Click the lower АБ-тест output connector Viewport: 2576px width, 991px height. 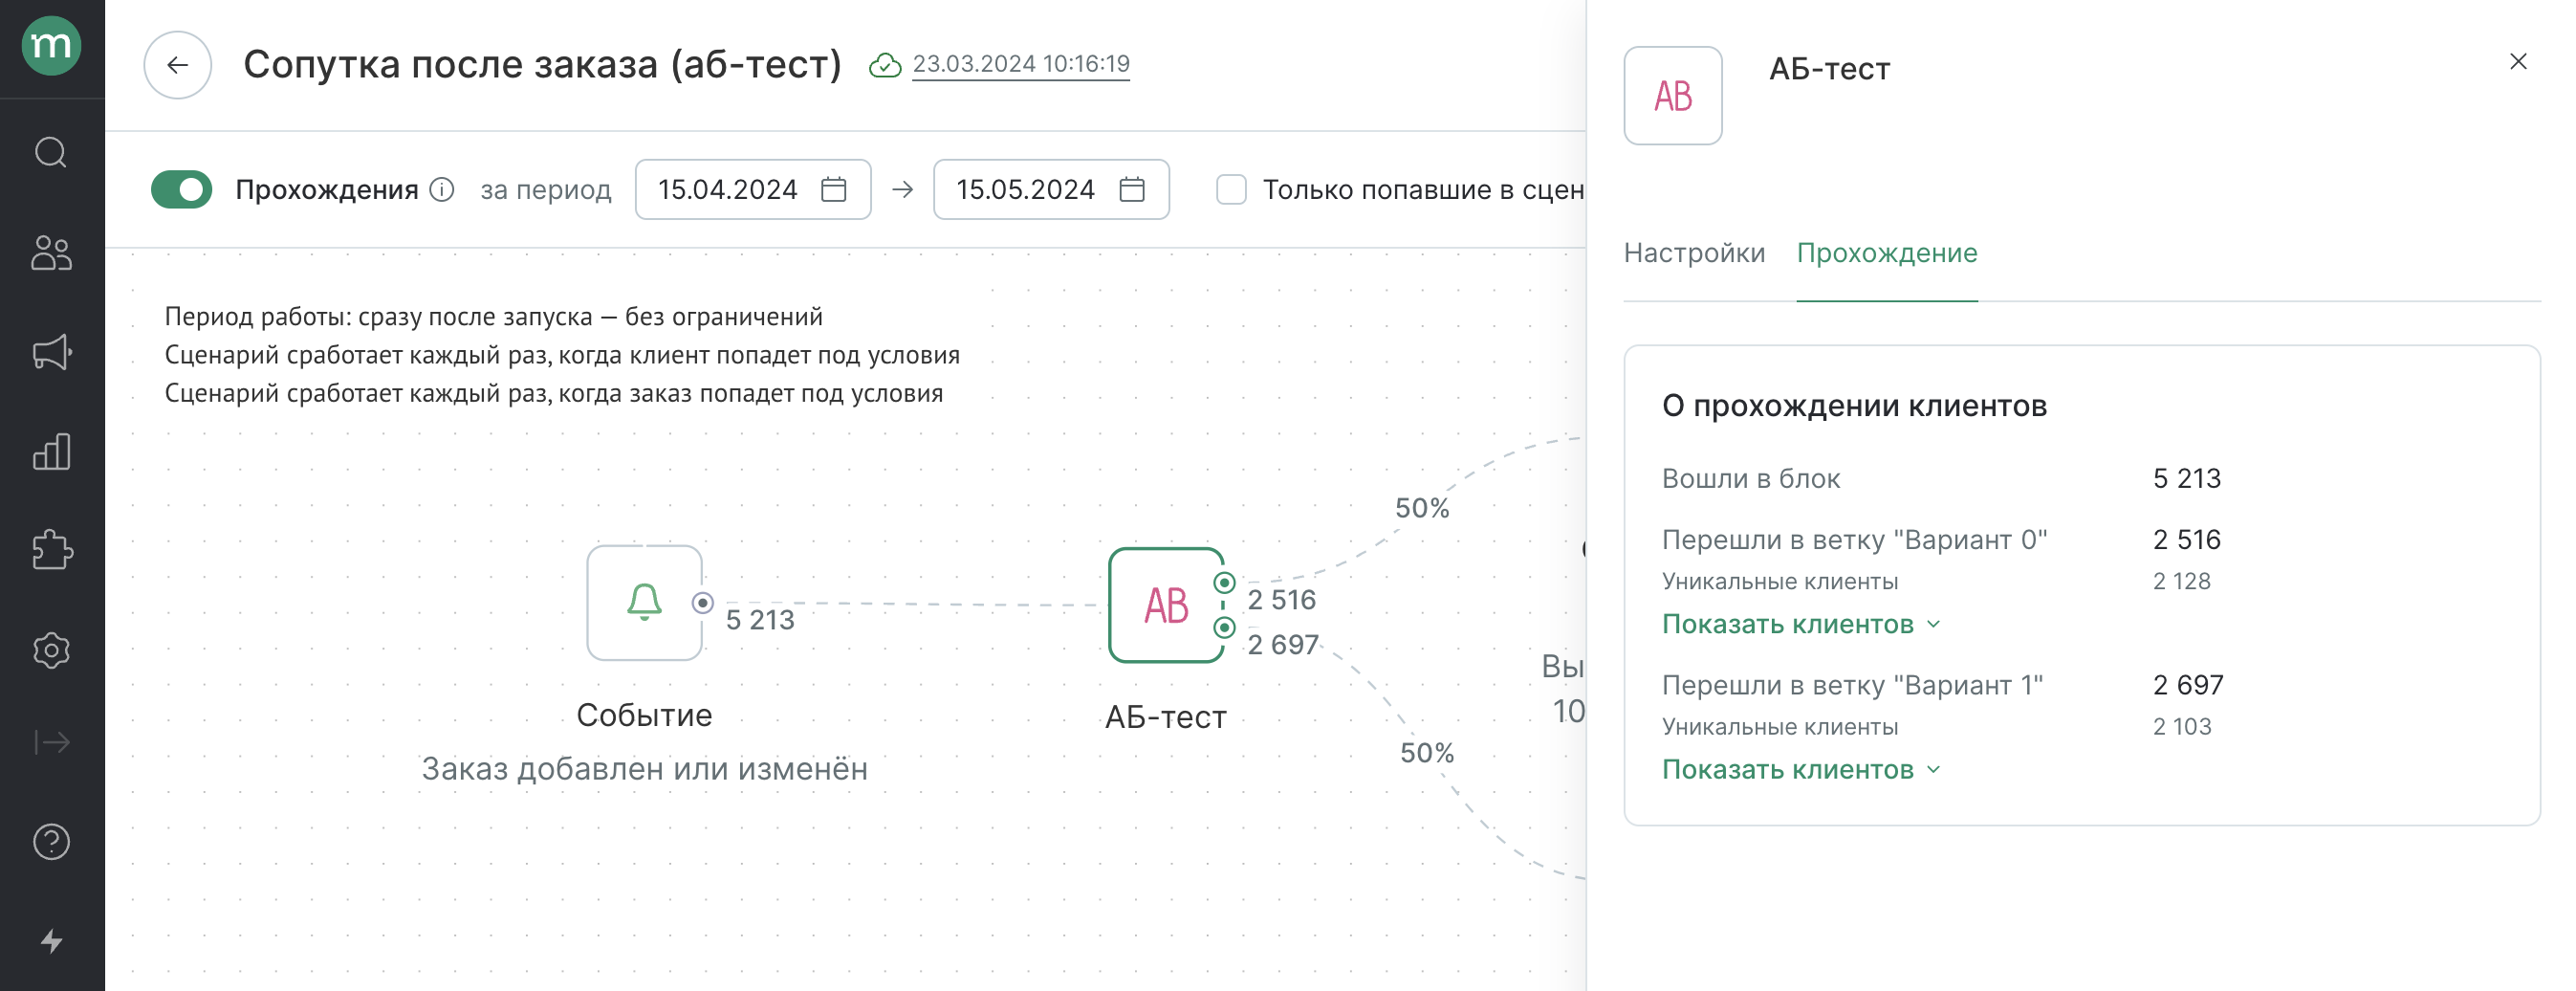[x=1224, y=627]
